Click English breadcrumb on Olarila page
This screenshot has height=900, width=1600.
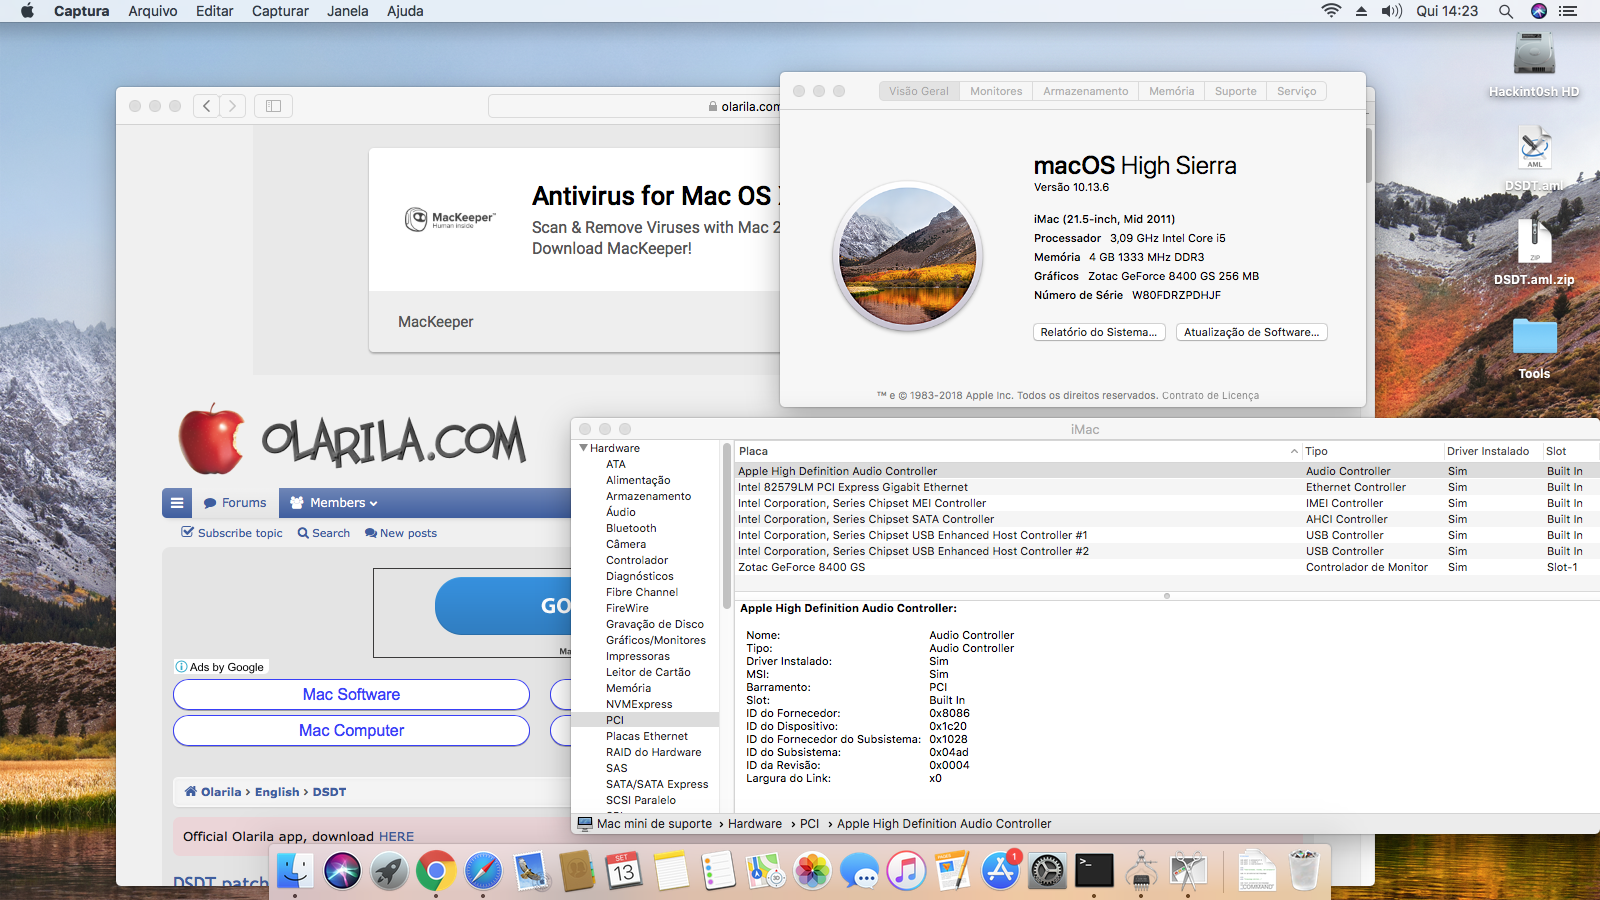[277, 792]
